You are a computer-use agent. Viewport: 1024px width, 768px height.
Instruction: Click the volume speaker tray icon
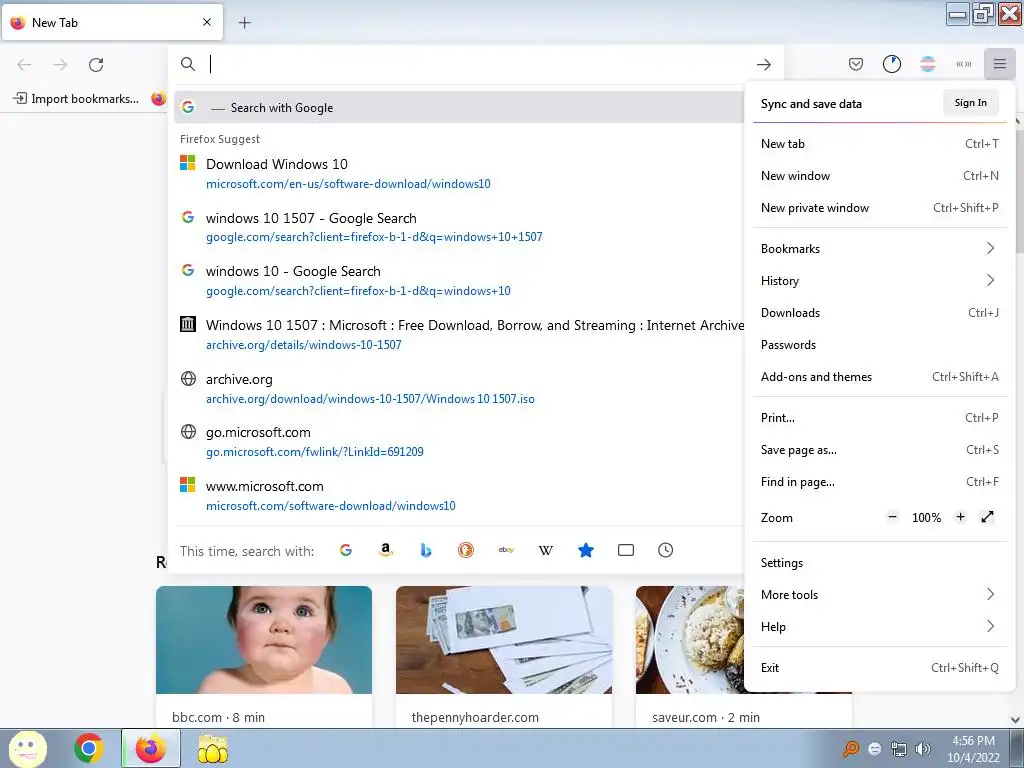pos(923,749)
